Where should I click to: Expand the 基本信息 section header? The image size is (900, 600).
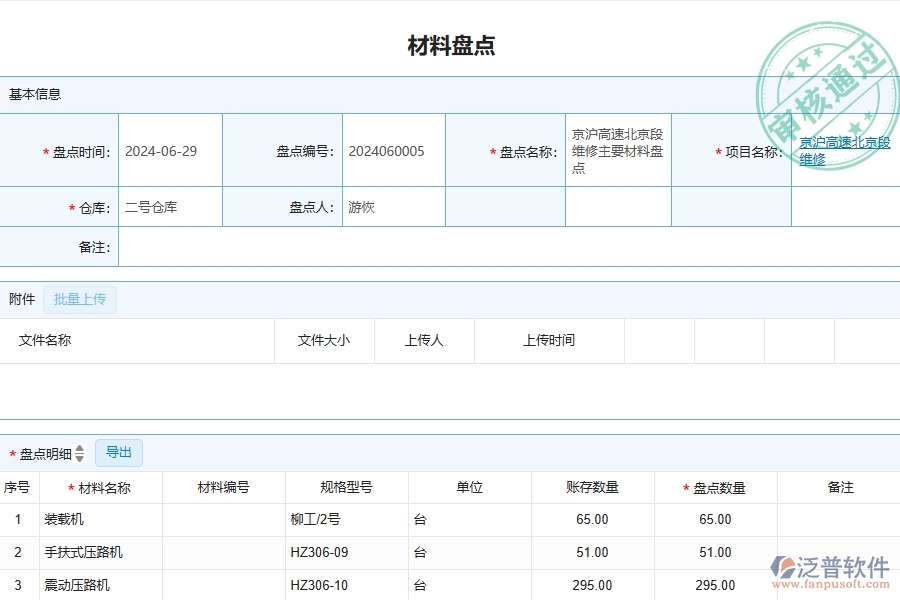pos(35,94)
